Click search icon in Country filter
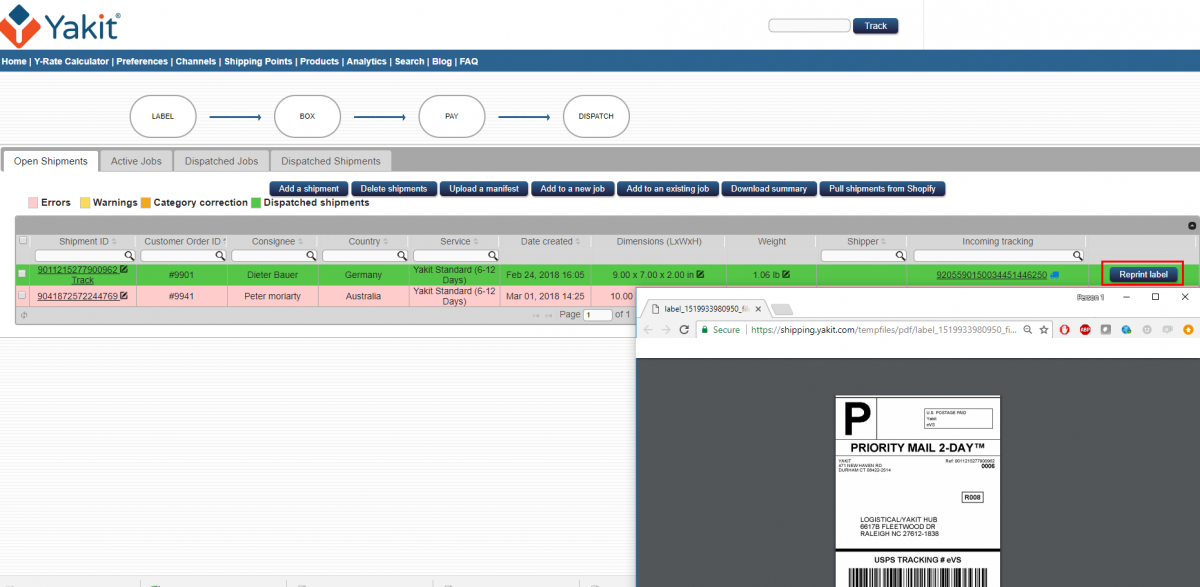Viewport: 1200px width, 587px height. click(401, 256)
